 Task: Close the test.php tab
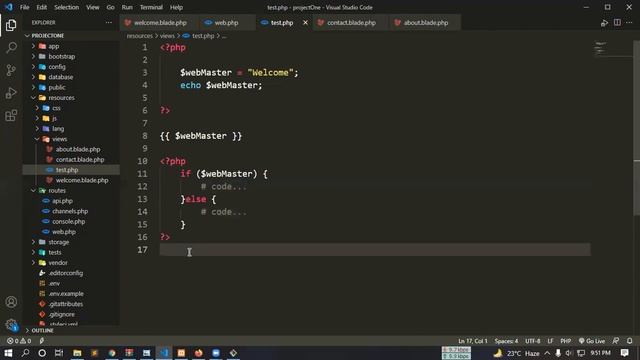[x=305, y=22]
